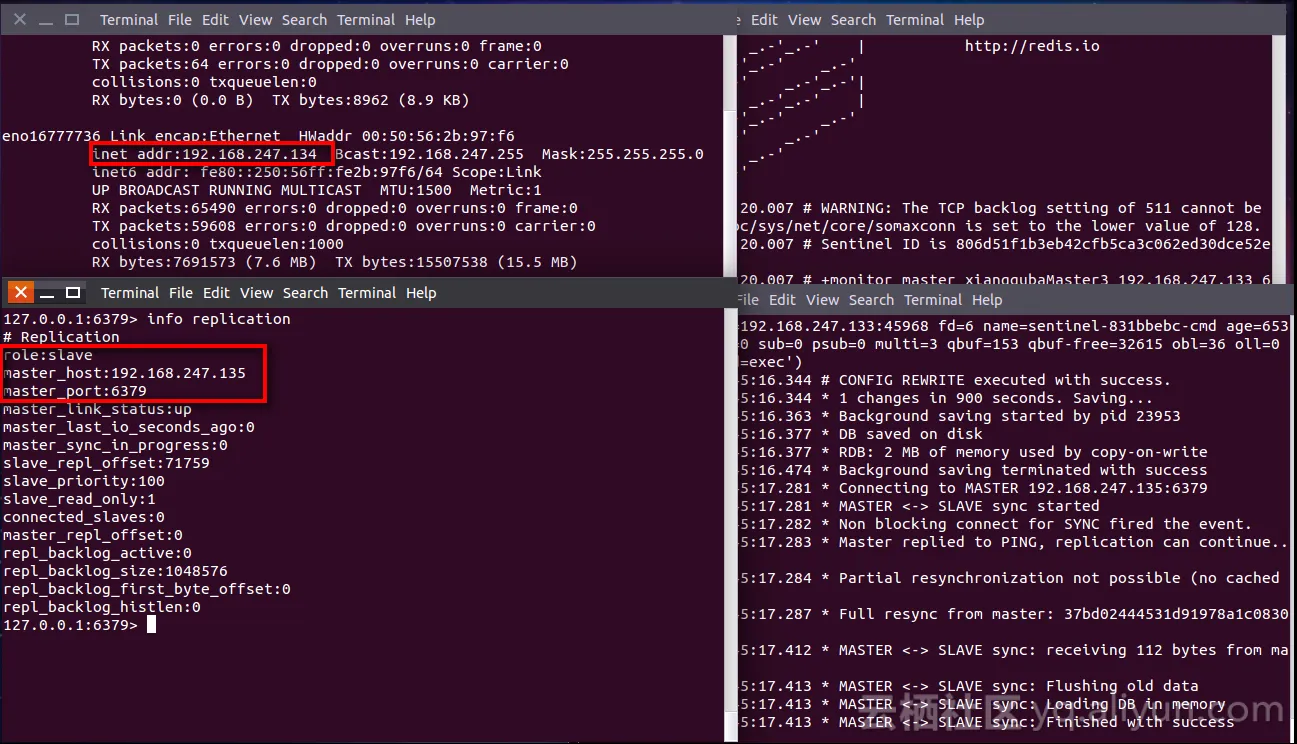This screenshot has height=744, width=1297.
Task: Open Edit menu in the sync log terminal
Action: coord(783,300)
